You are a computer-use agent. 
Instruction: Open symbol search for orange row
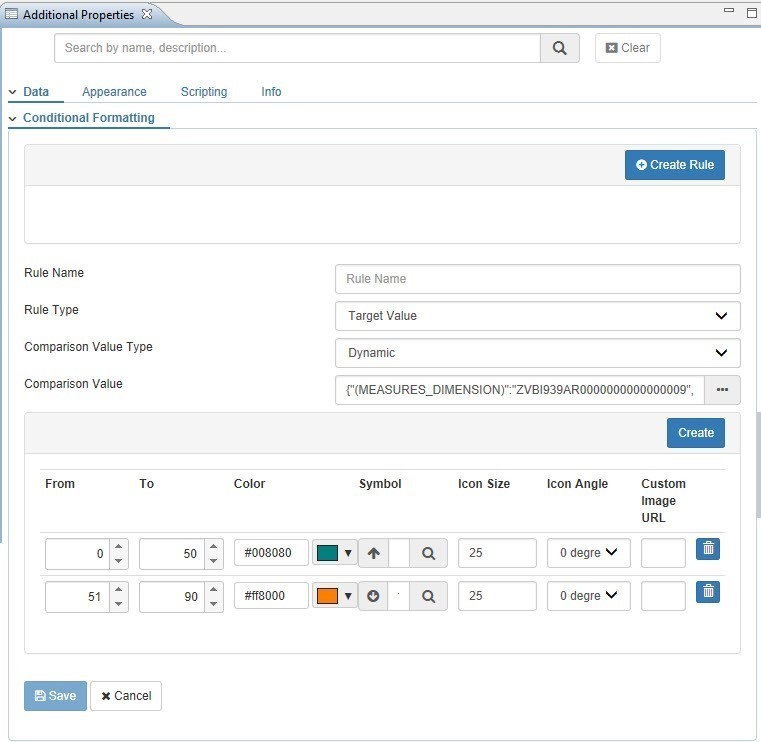click(x=428, y=596)
